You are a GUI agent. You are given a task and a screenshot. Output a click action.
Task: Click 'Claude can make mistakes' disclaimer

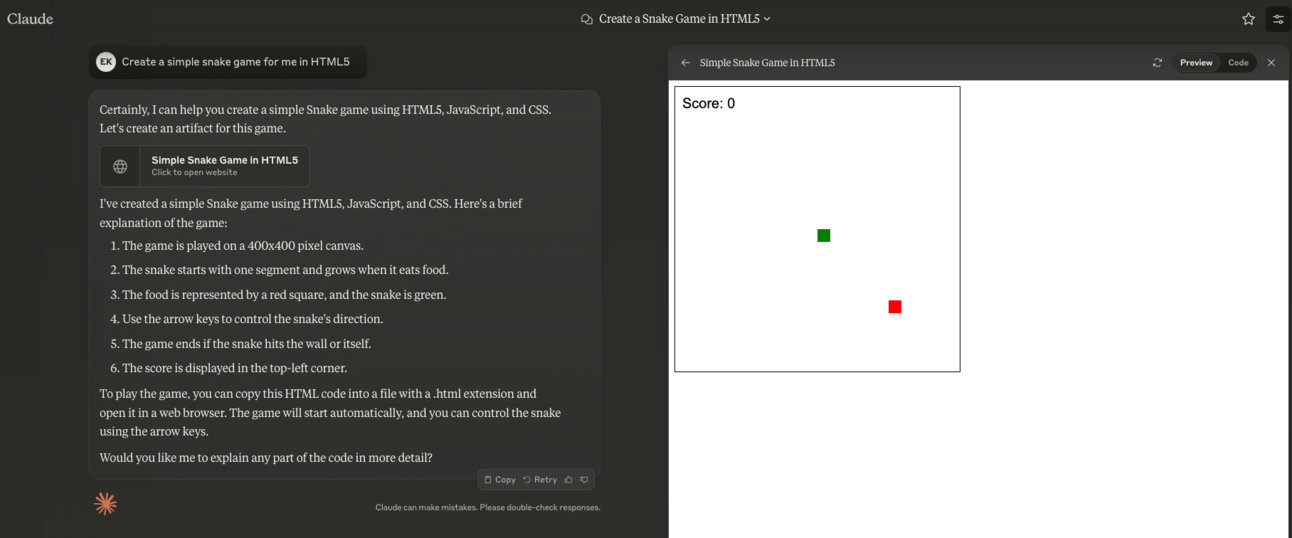pyautogui.click(x=488, y=507)
